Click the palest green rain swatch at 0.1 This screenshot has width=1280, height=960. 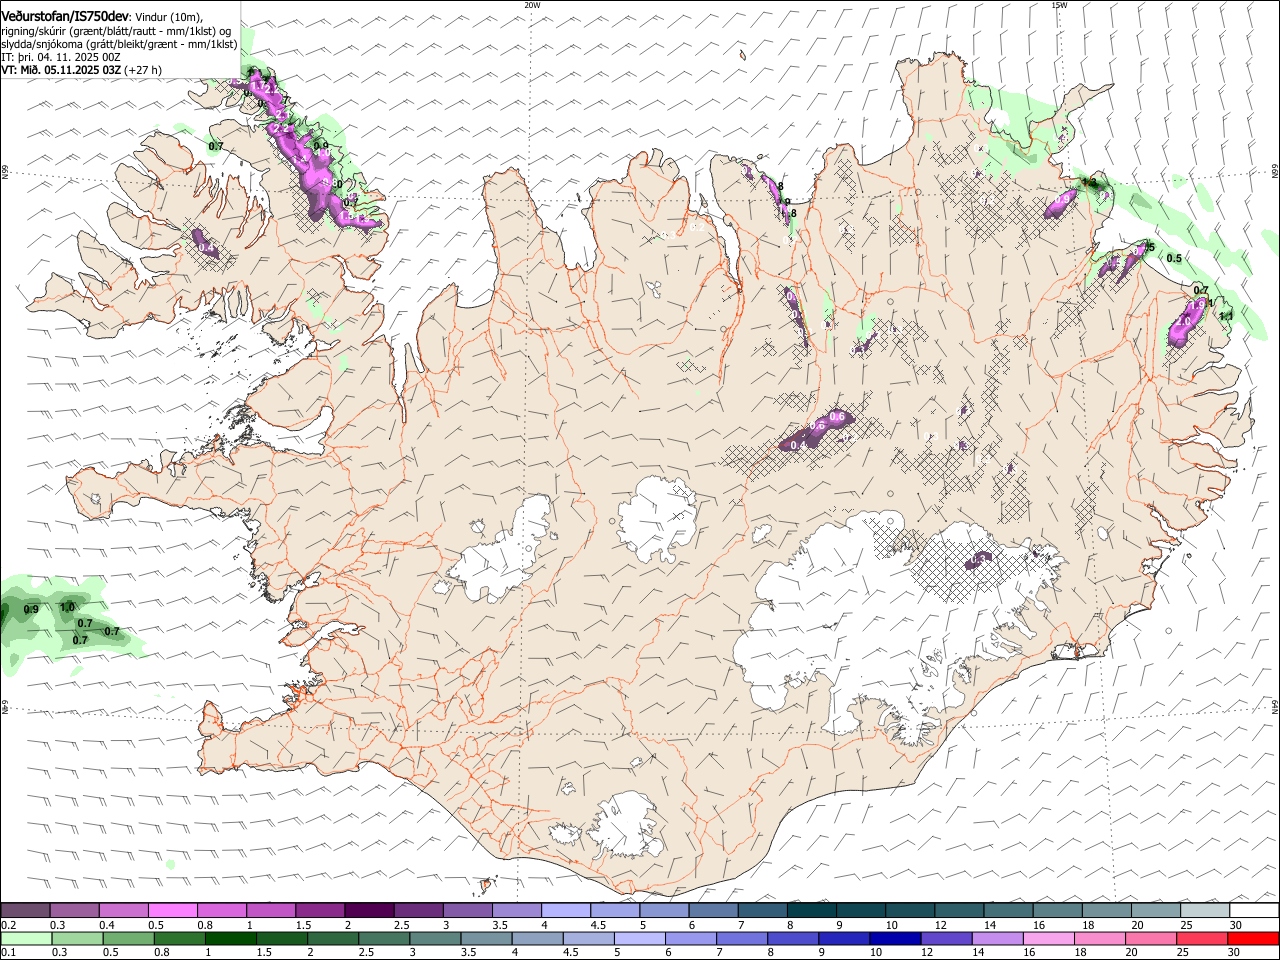26,939
